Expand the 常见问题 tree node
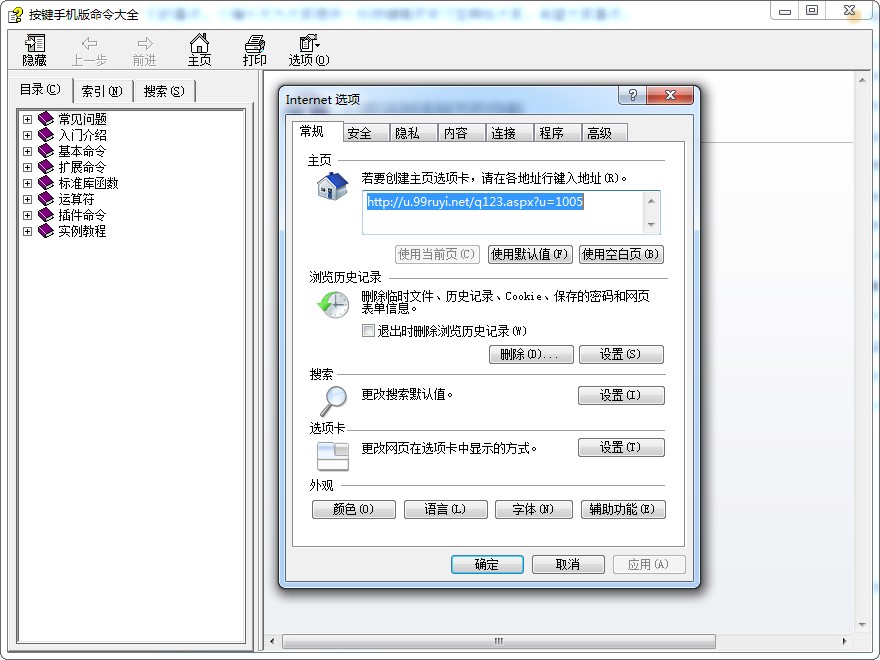Screen dimensions: 880x660 (x=27, y=119)
